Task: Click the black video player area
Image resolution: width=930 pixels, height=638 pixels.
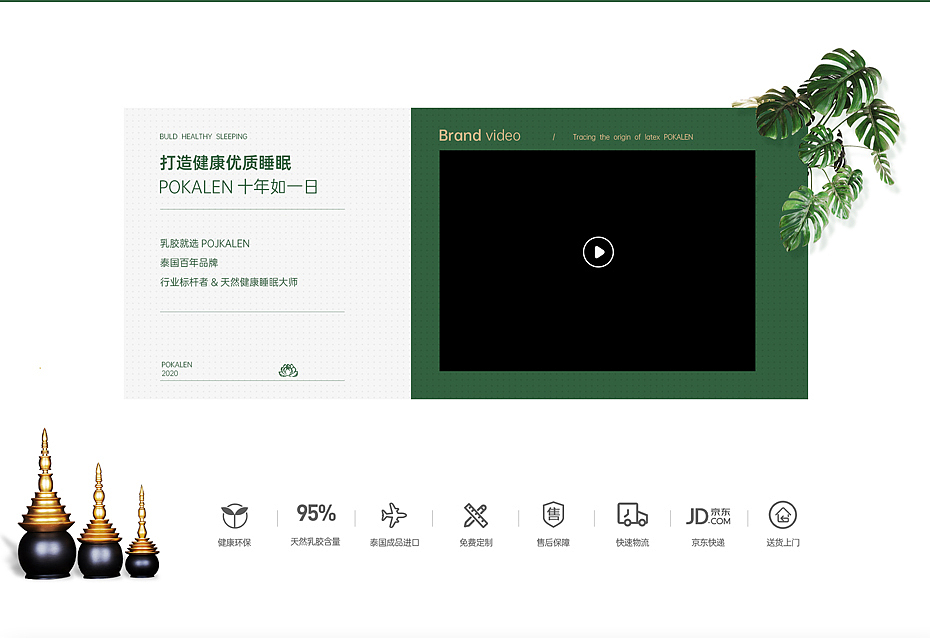Action: point(597,260)
